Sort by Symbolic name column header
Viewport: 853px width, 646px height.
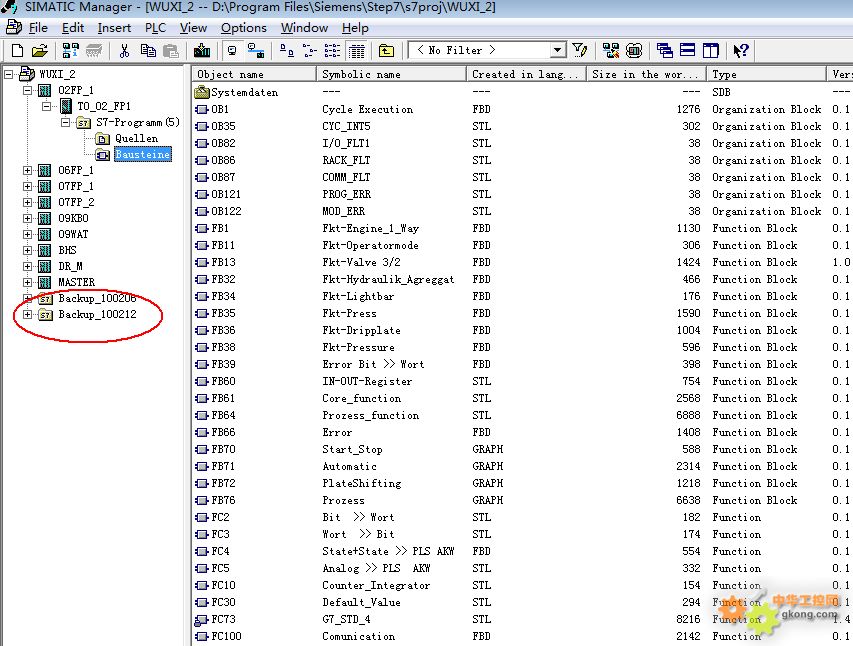click(x=391, y=74)
